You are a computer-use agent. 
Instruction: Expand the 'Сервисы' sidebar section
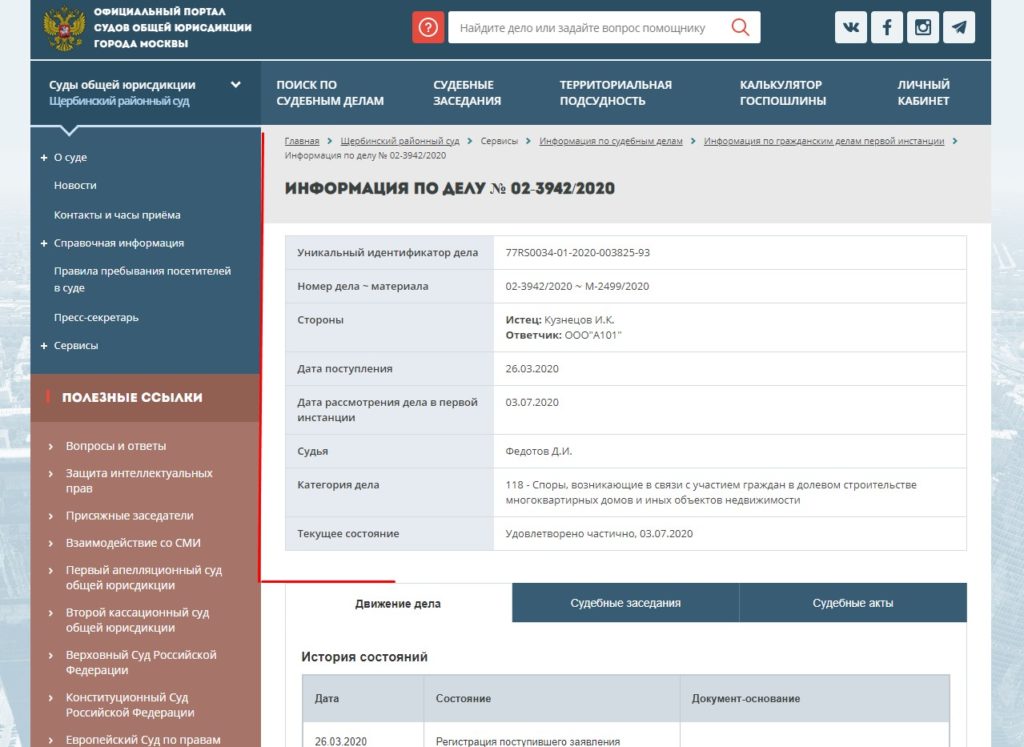pyautogui.click(x=44, y=345)
